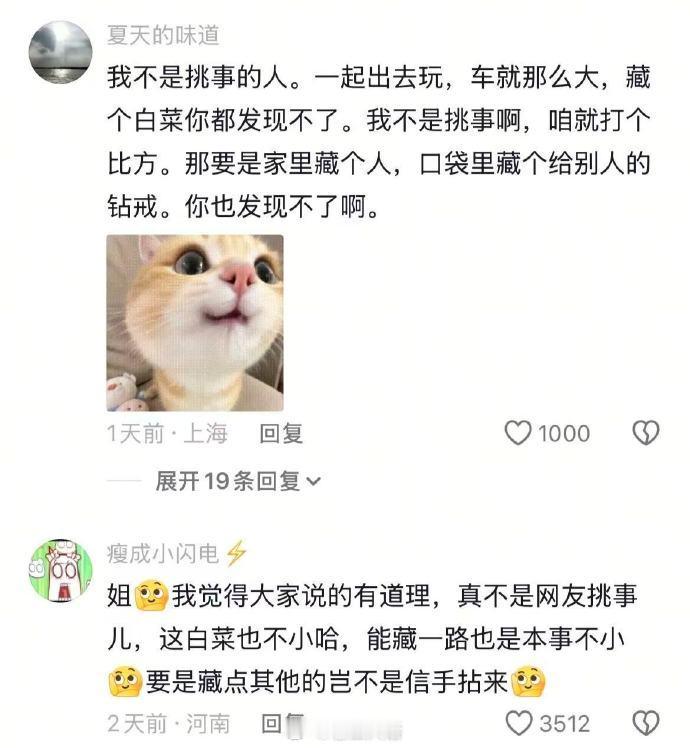
Task: Like the comment by 瘦成小闪电
Action: pyautogui.click(x=519, y=723)
